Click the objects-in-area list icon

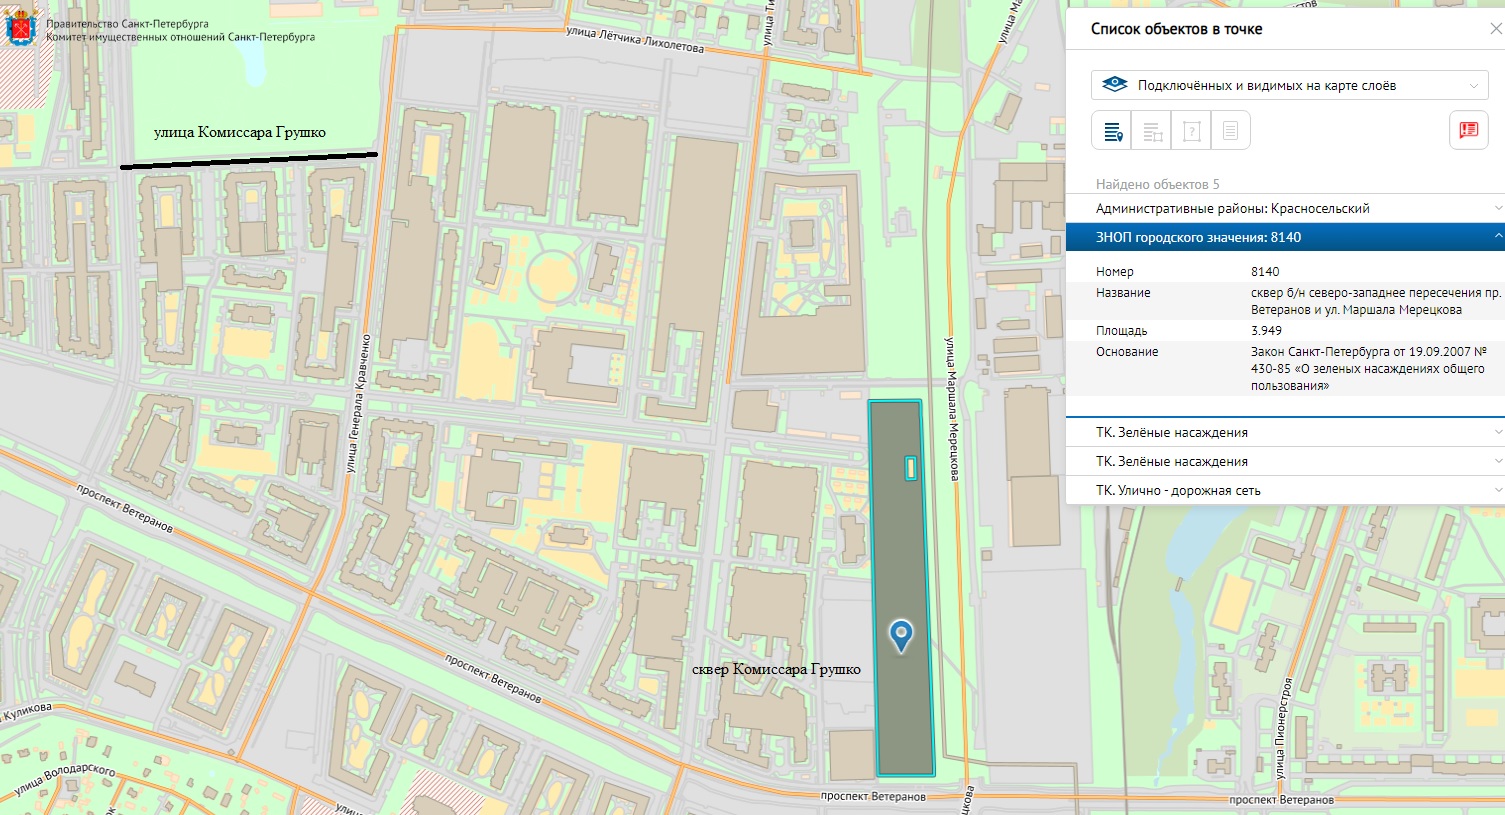[1151, 131]
